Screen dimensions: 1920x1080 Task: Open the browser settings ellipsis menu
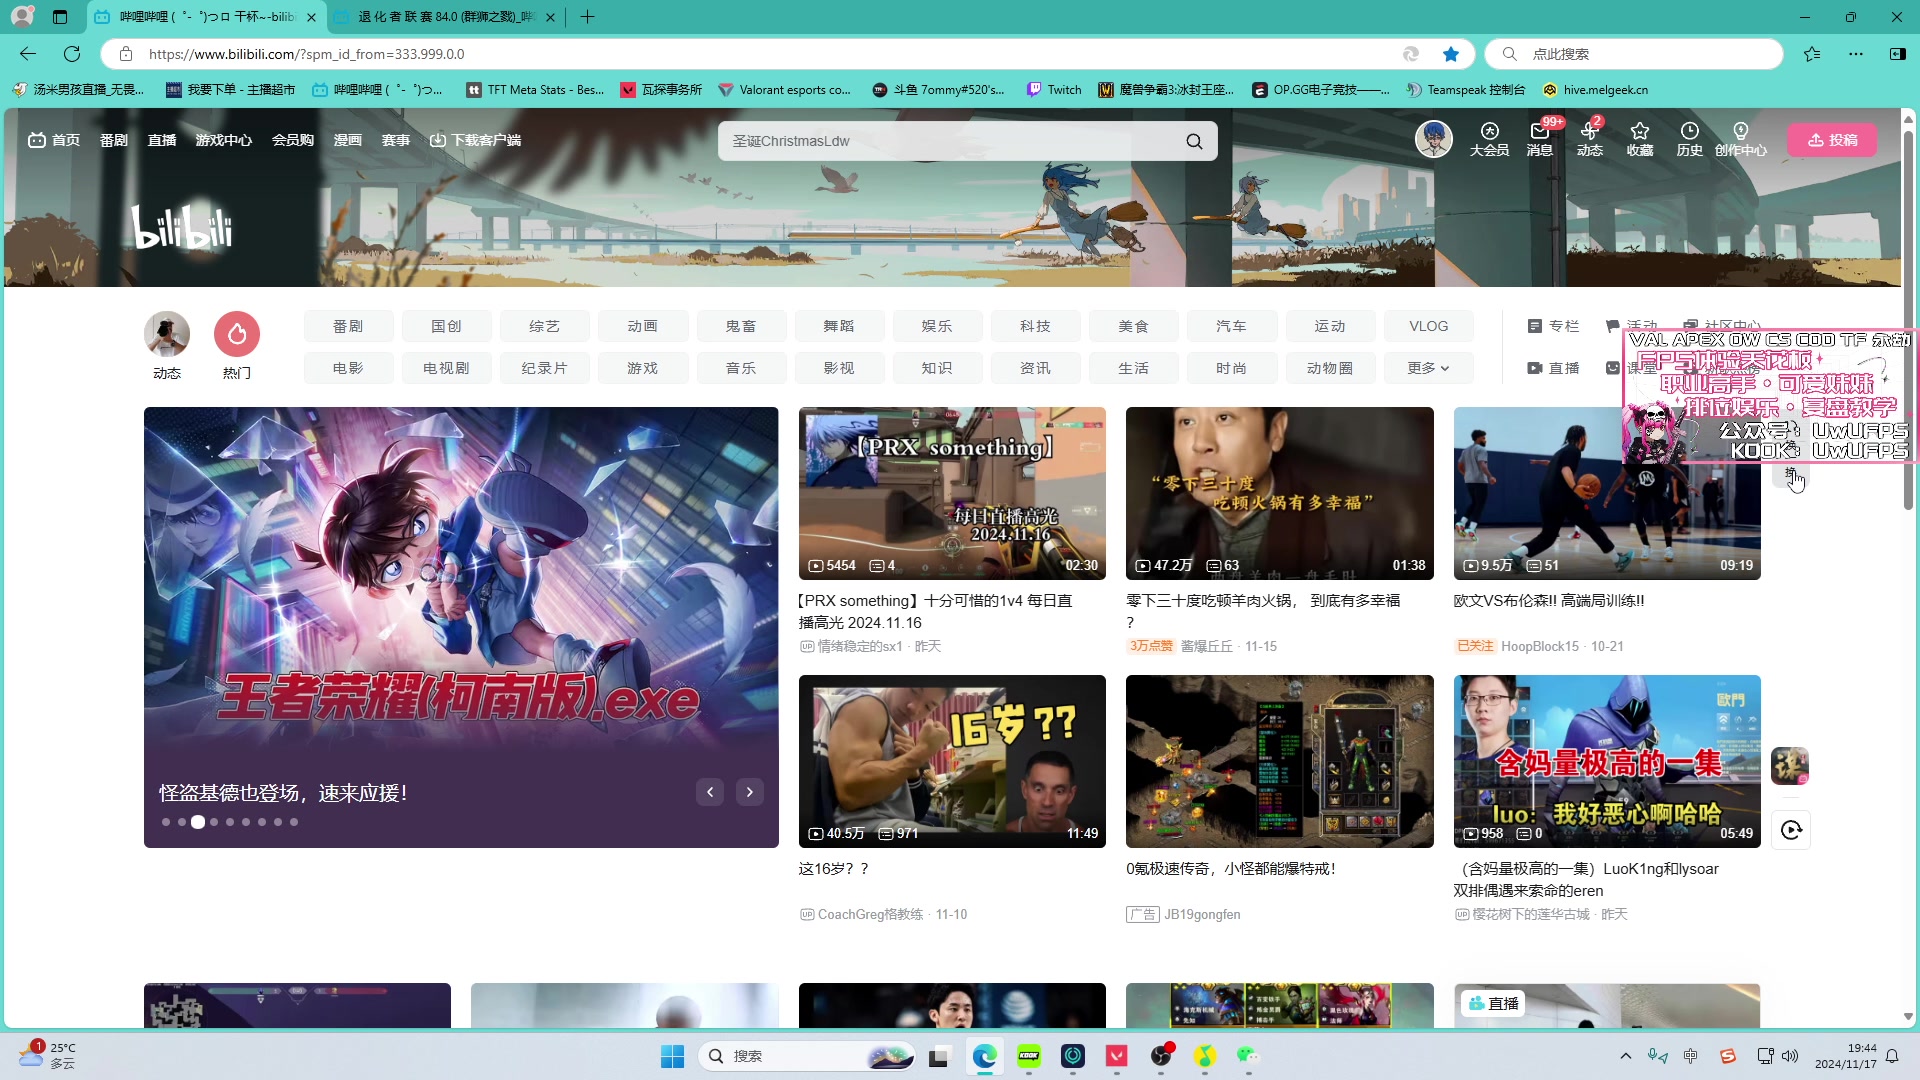point(1856,54)
